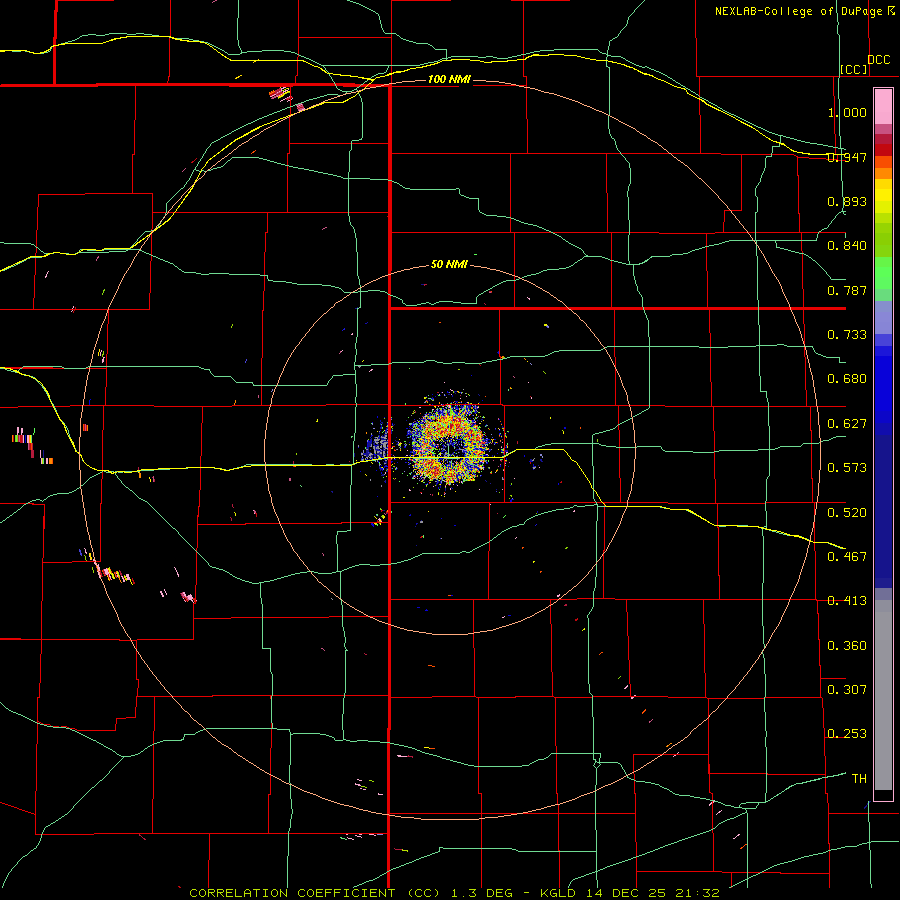Screen dimensions: 900x900
Task: Select the 0.467 scale value
Action: coord(847,556)
